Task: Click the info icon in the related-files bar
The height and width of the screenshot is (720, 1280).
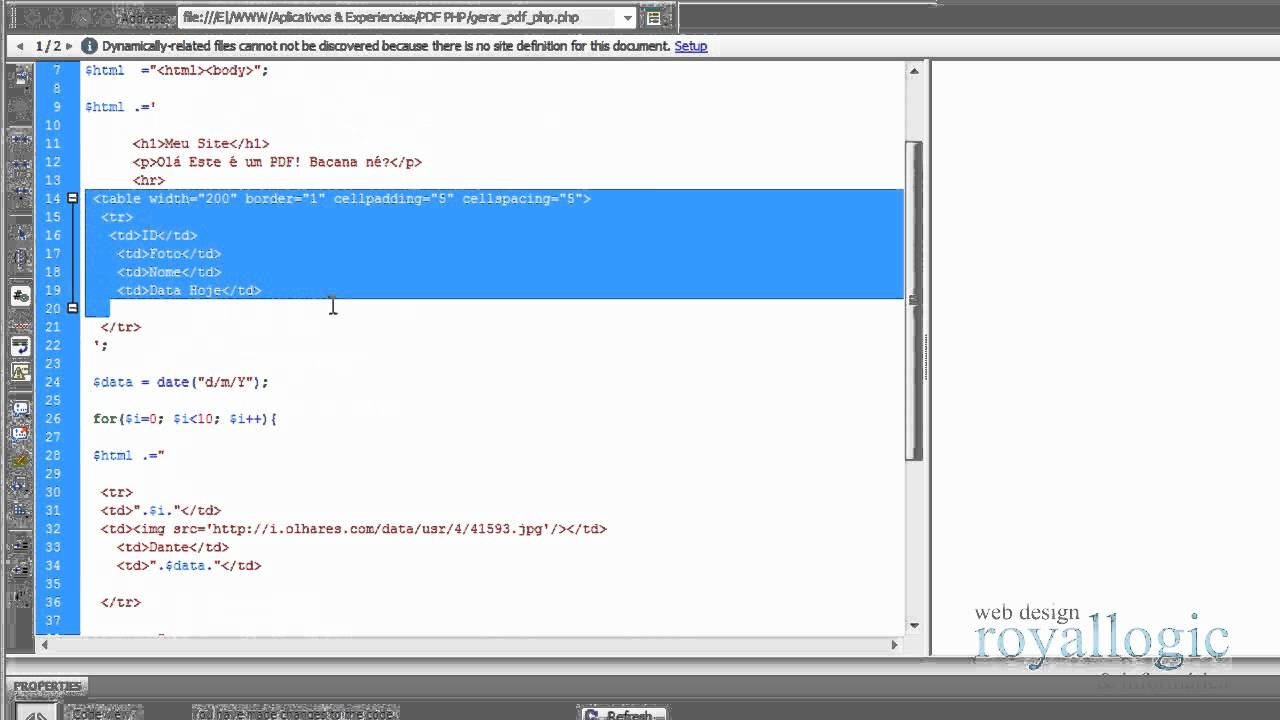Action: tap(88, 46)
